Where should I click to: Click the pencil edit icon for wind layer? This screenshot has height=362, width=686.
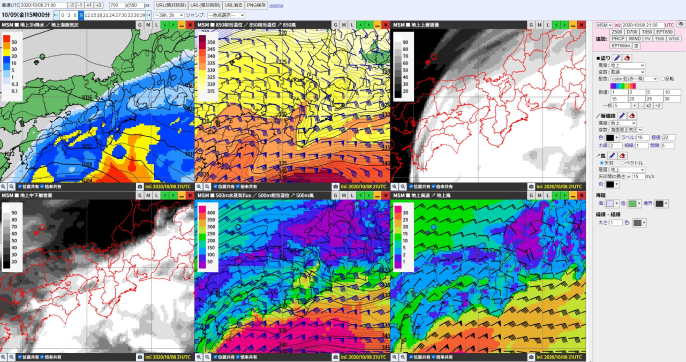(612, 155)
